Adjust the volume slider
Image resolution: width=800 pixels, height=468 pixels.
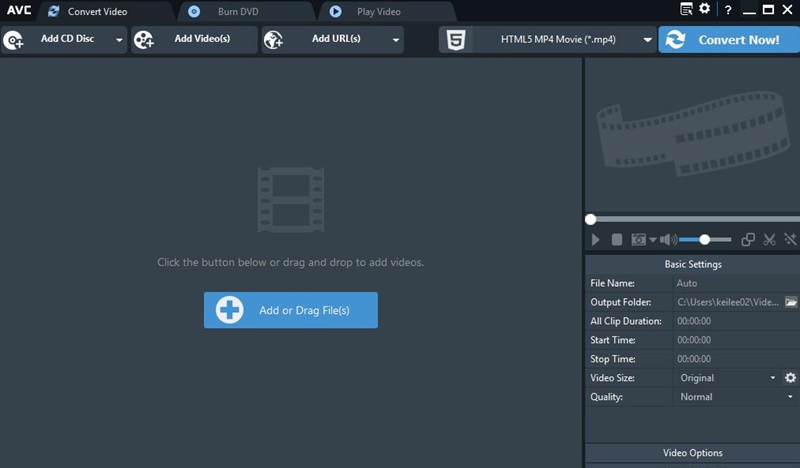tap(705, 239)
